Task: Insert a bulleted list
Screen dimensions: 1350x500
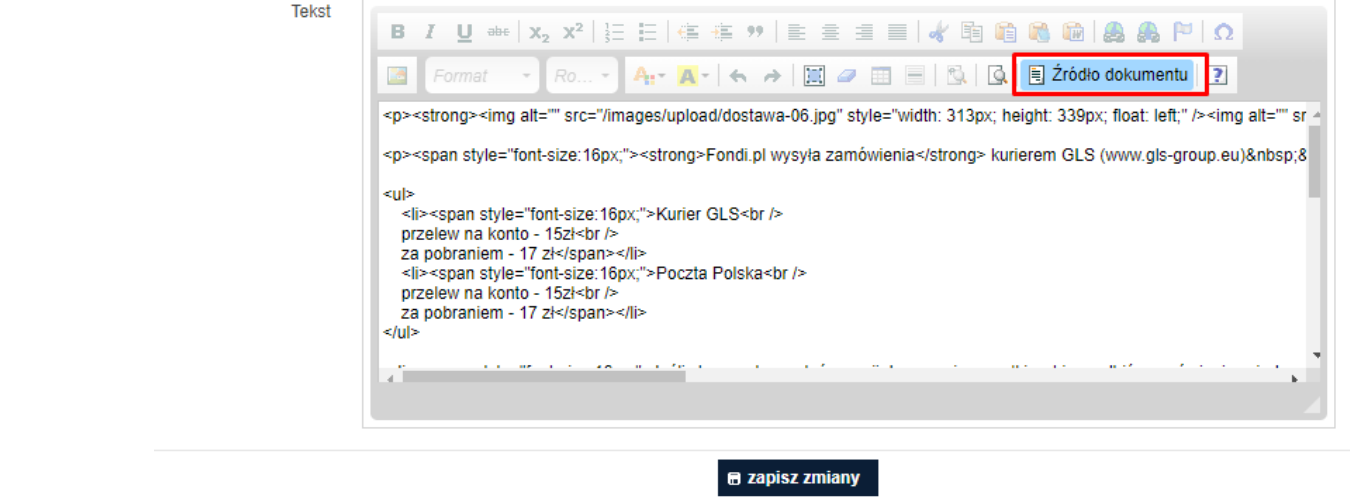Action: coord(647,32)
